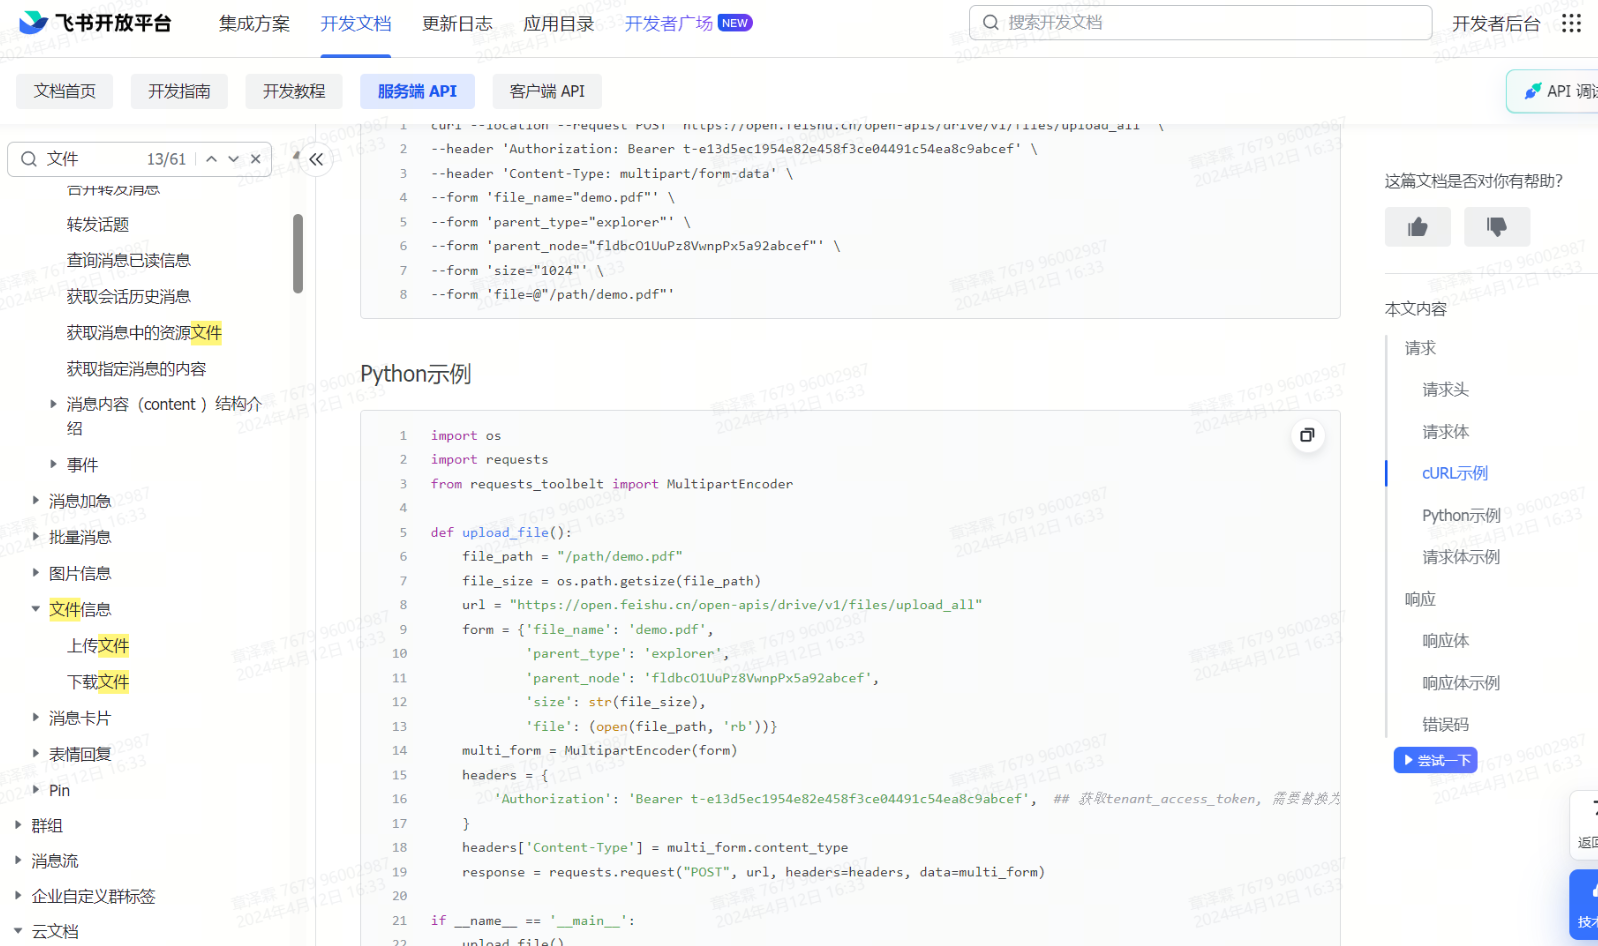Expand the 批量消息 section

[x=35, y=537]
